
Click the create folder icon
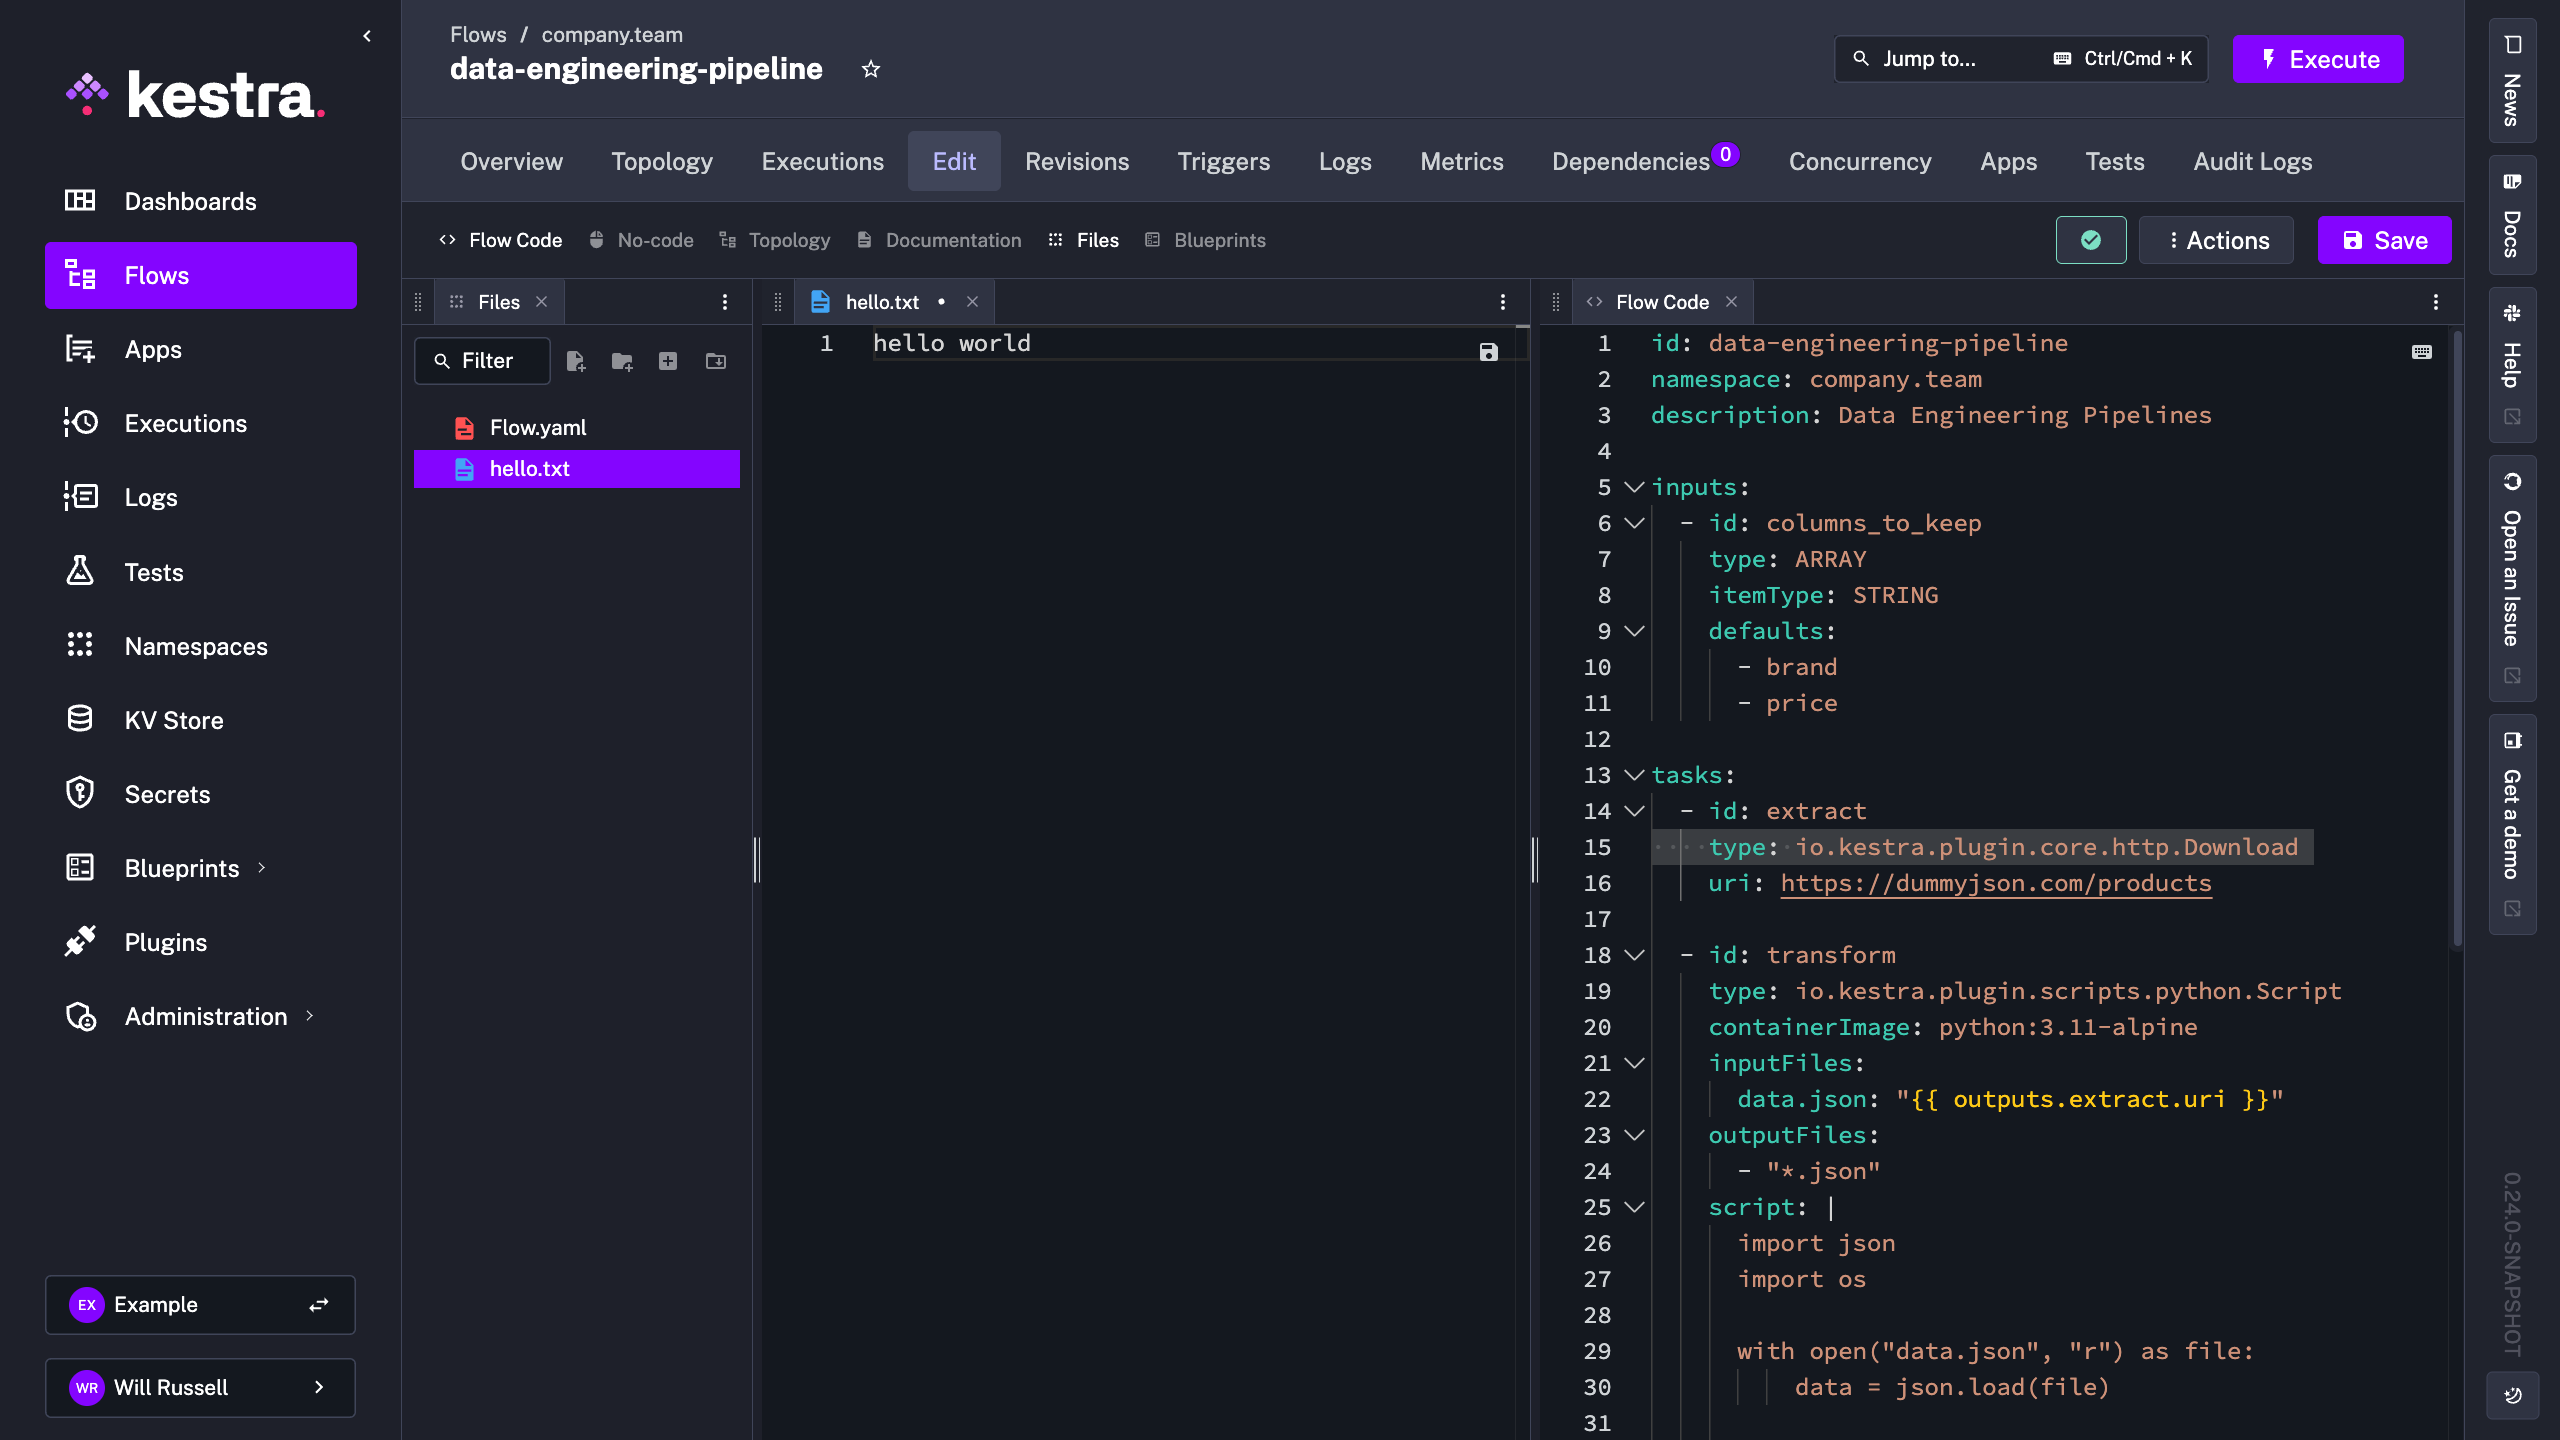(x=622, y=361)
